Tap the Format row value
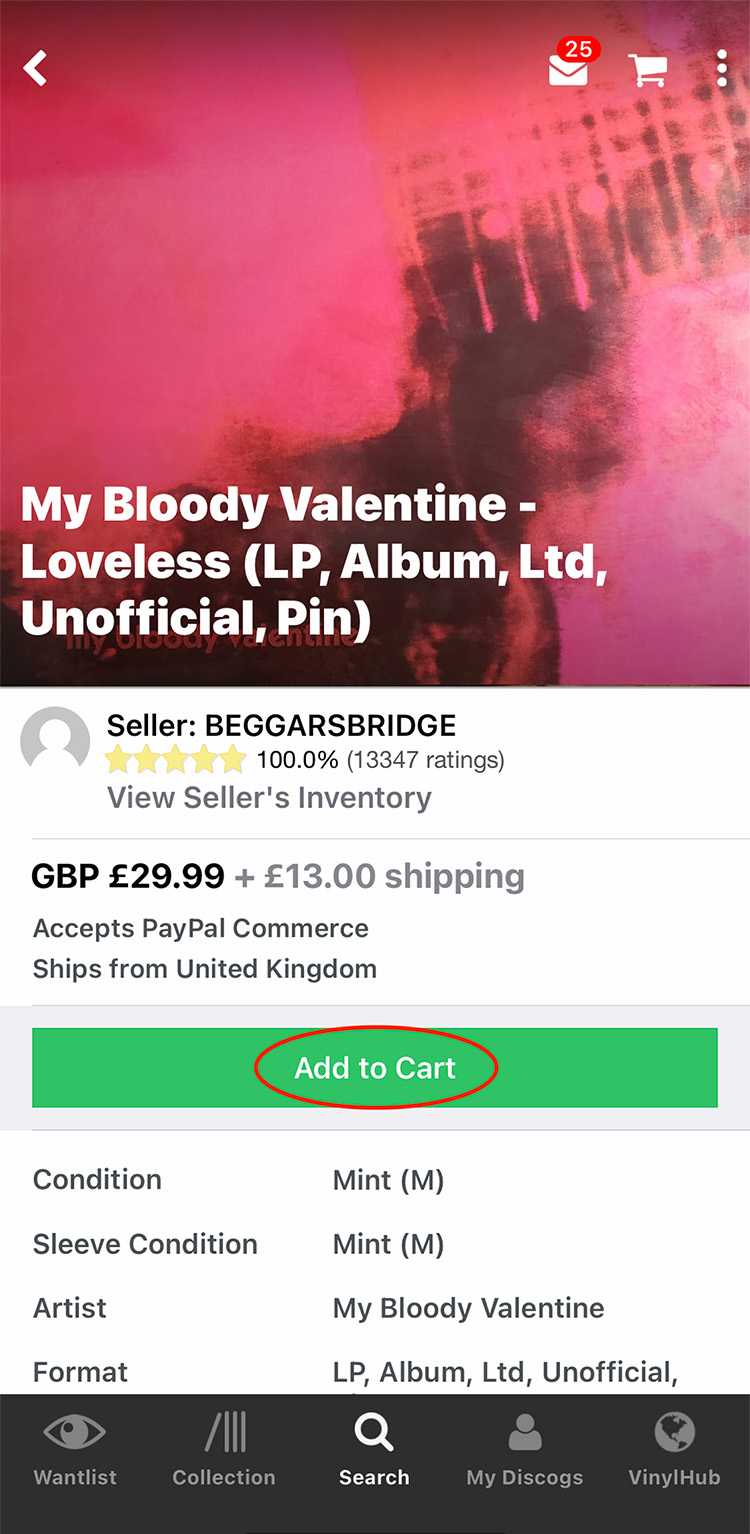Screen dimensions: 750x1534 [x=505, y=1372]
